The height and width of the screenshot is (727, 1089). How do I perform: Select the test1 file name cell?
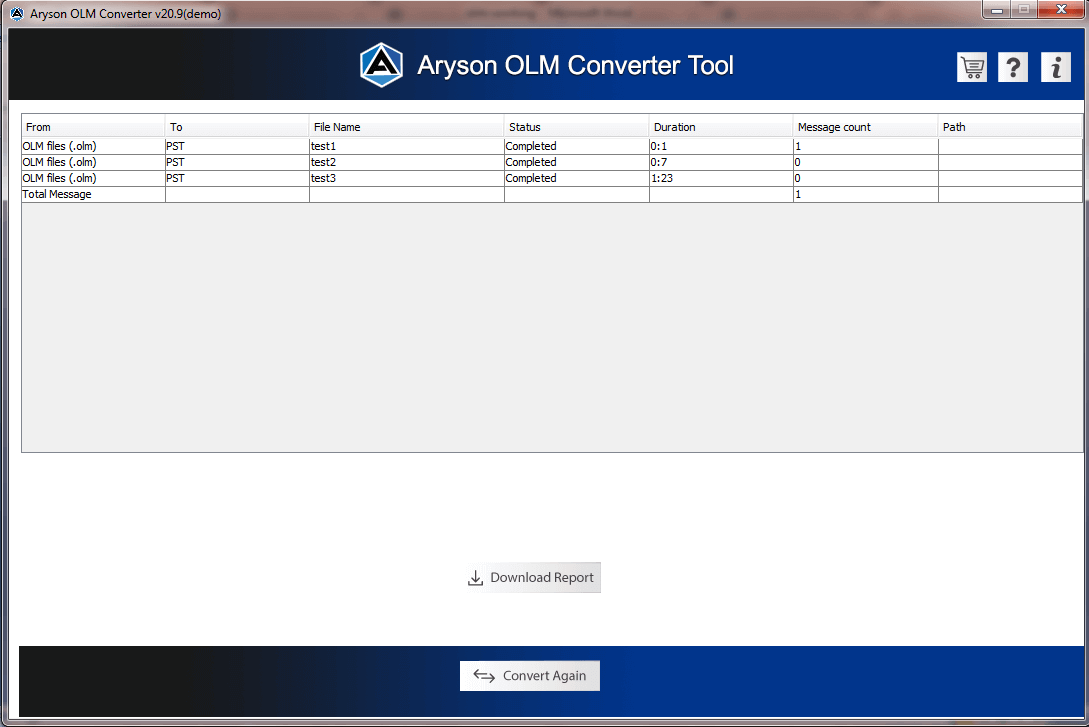click(406, 146)
